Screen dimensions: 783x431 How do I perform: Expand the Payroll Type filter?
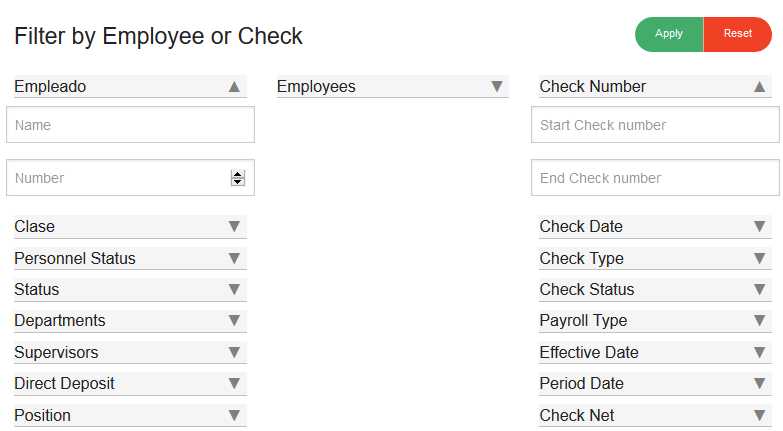(x=759, y=321)
